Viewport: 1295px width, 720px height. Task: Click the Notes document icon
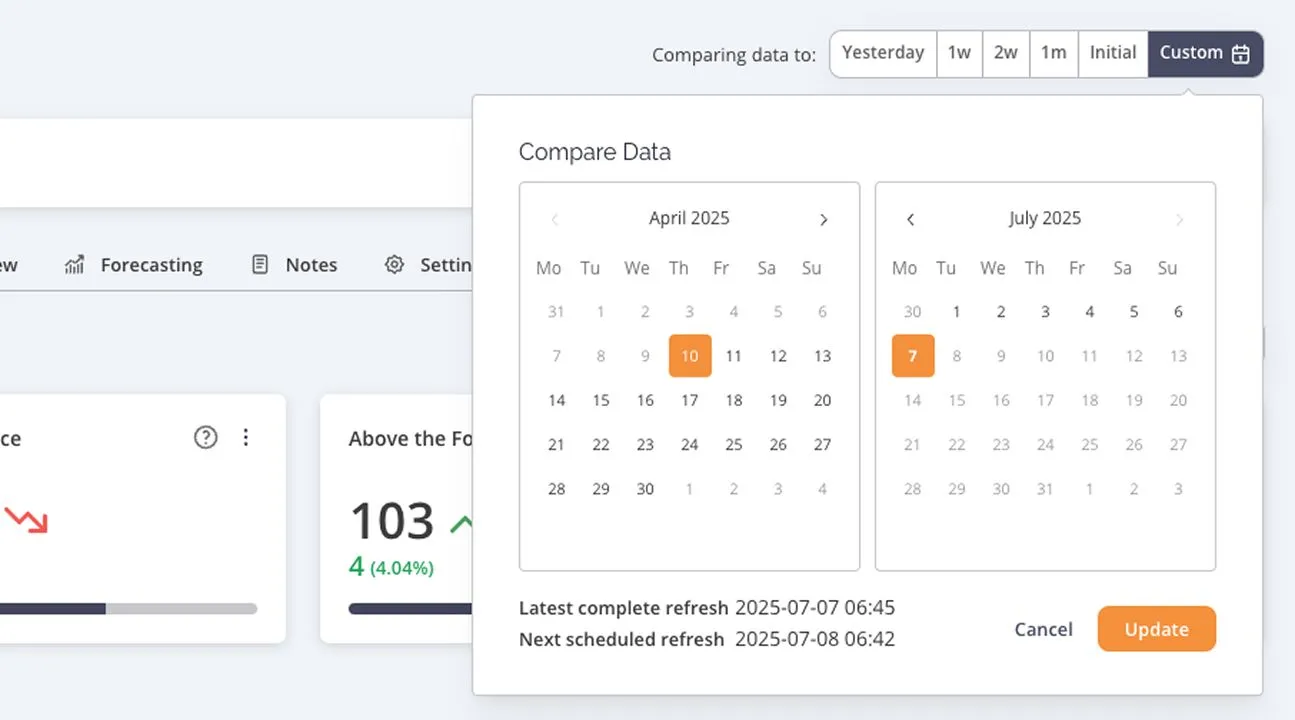coord(258,264)
